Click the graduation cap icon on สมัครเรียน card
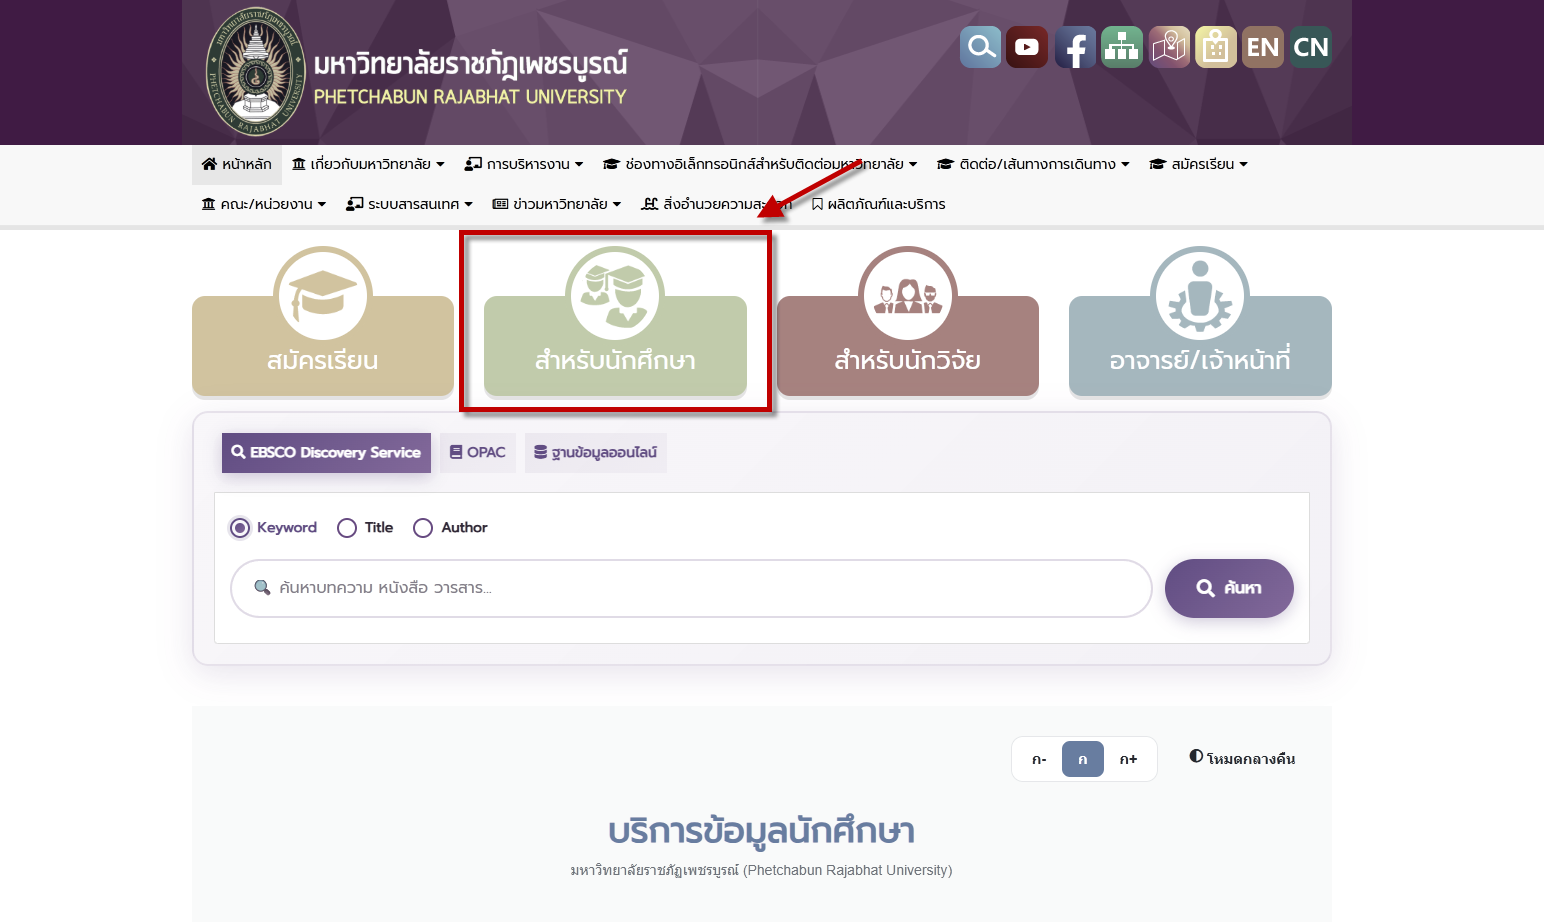Viewport: 1544px width, 922px height. (323, 296)
